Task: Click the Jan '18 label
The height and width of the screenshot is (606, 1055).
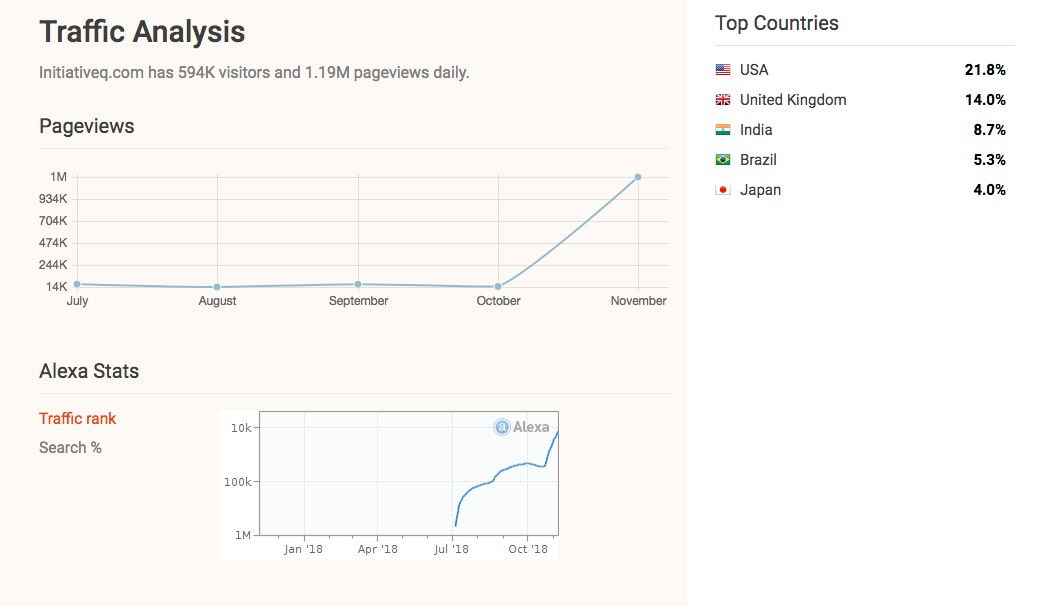Action: pos(303,549)
